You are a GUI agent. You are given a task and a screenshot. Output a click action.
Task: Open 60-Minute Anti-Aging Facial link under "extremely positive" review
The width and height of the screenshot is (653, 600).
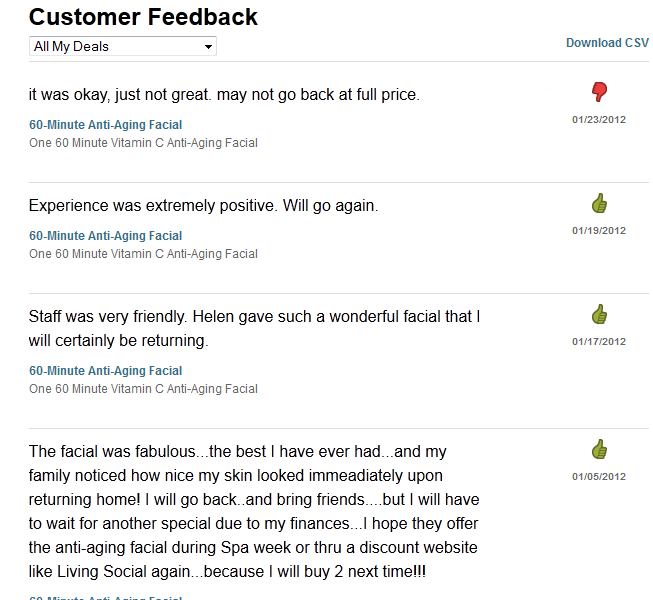(105, 236)
